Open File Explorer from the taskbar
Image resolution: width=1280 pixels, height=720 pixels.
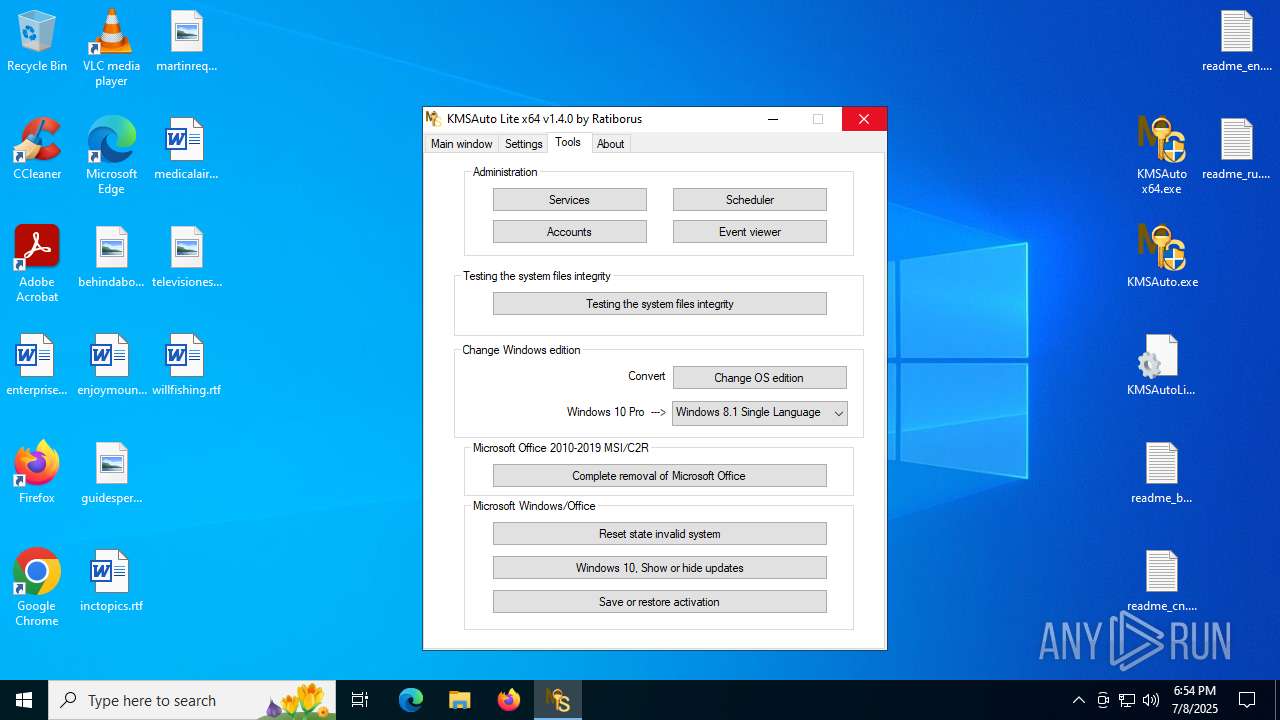click(460, 700)
